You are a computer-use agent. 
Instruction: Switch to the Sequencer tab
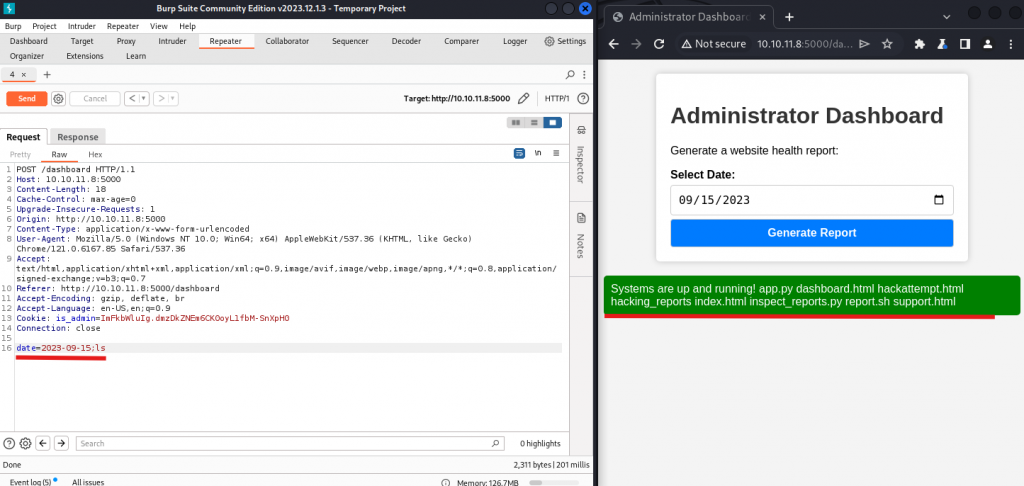tap(350, 41)
